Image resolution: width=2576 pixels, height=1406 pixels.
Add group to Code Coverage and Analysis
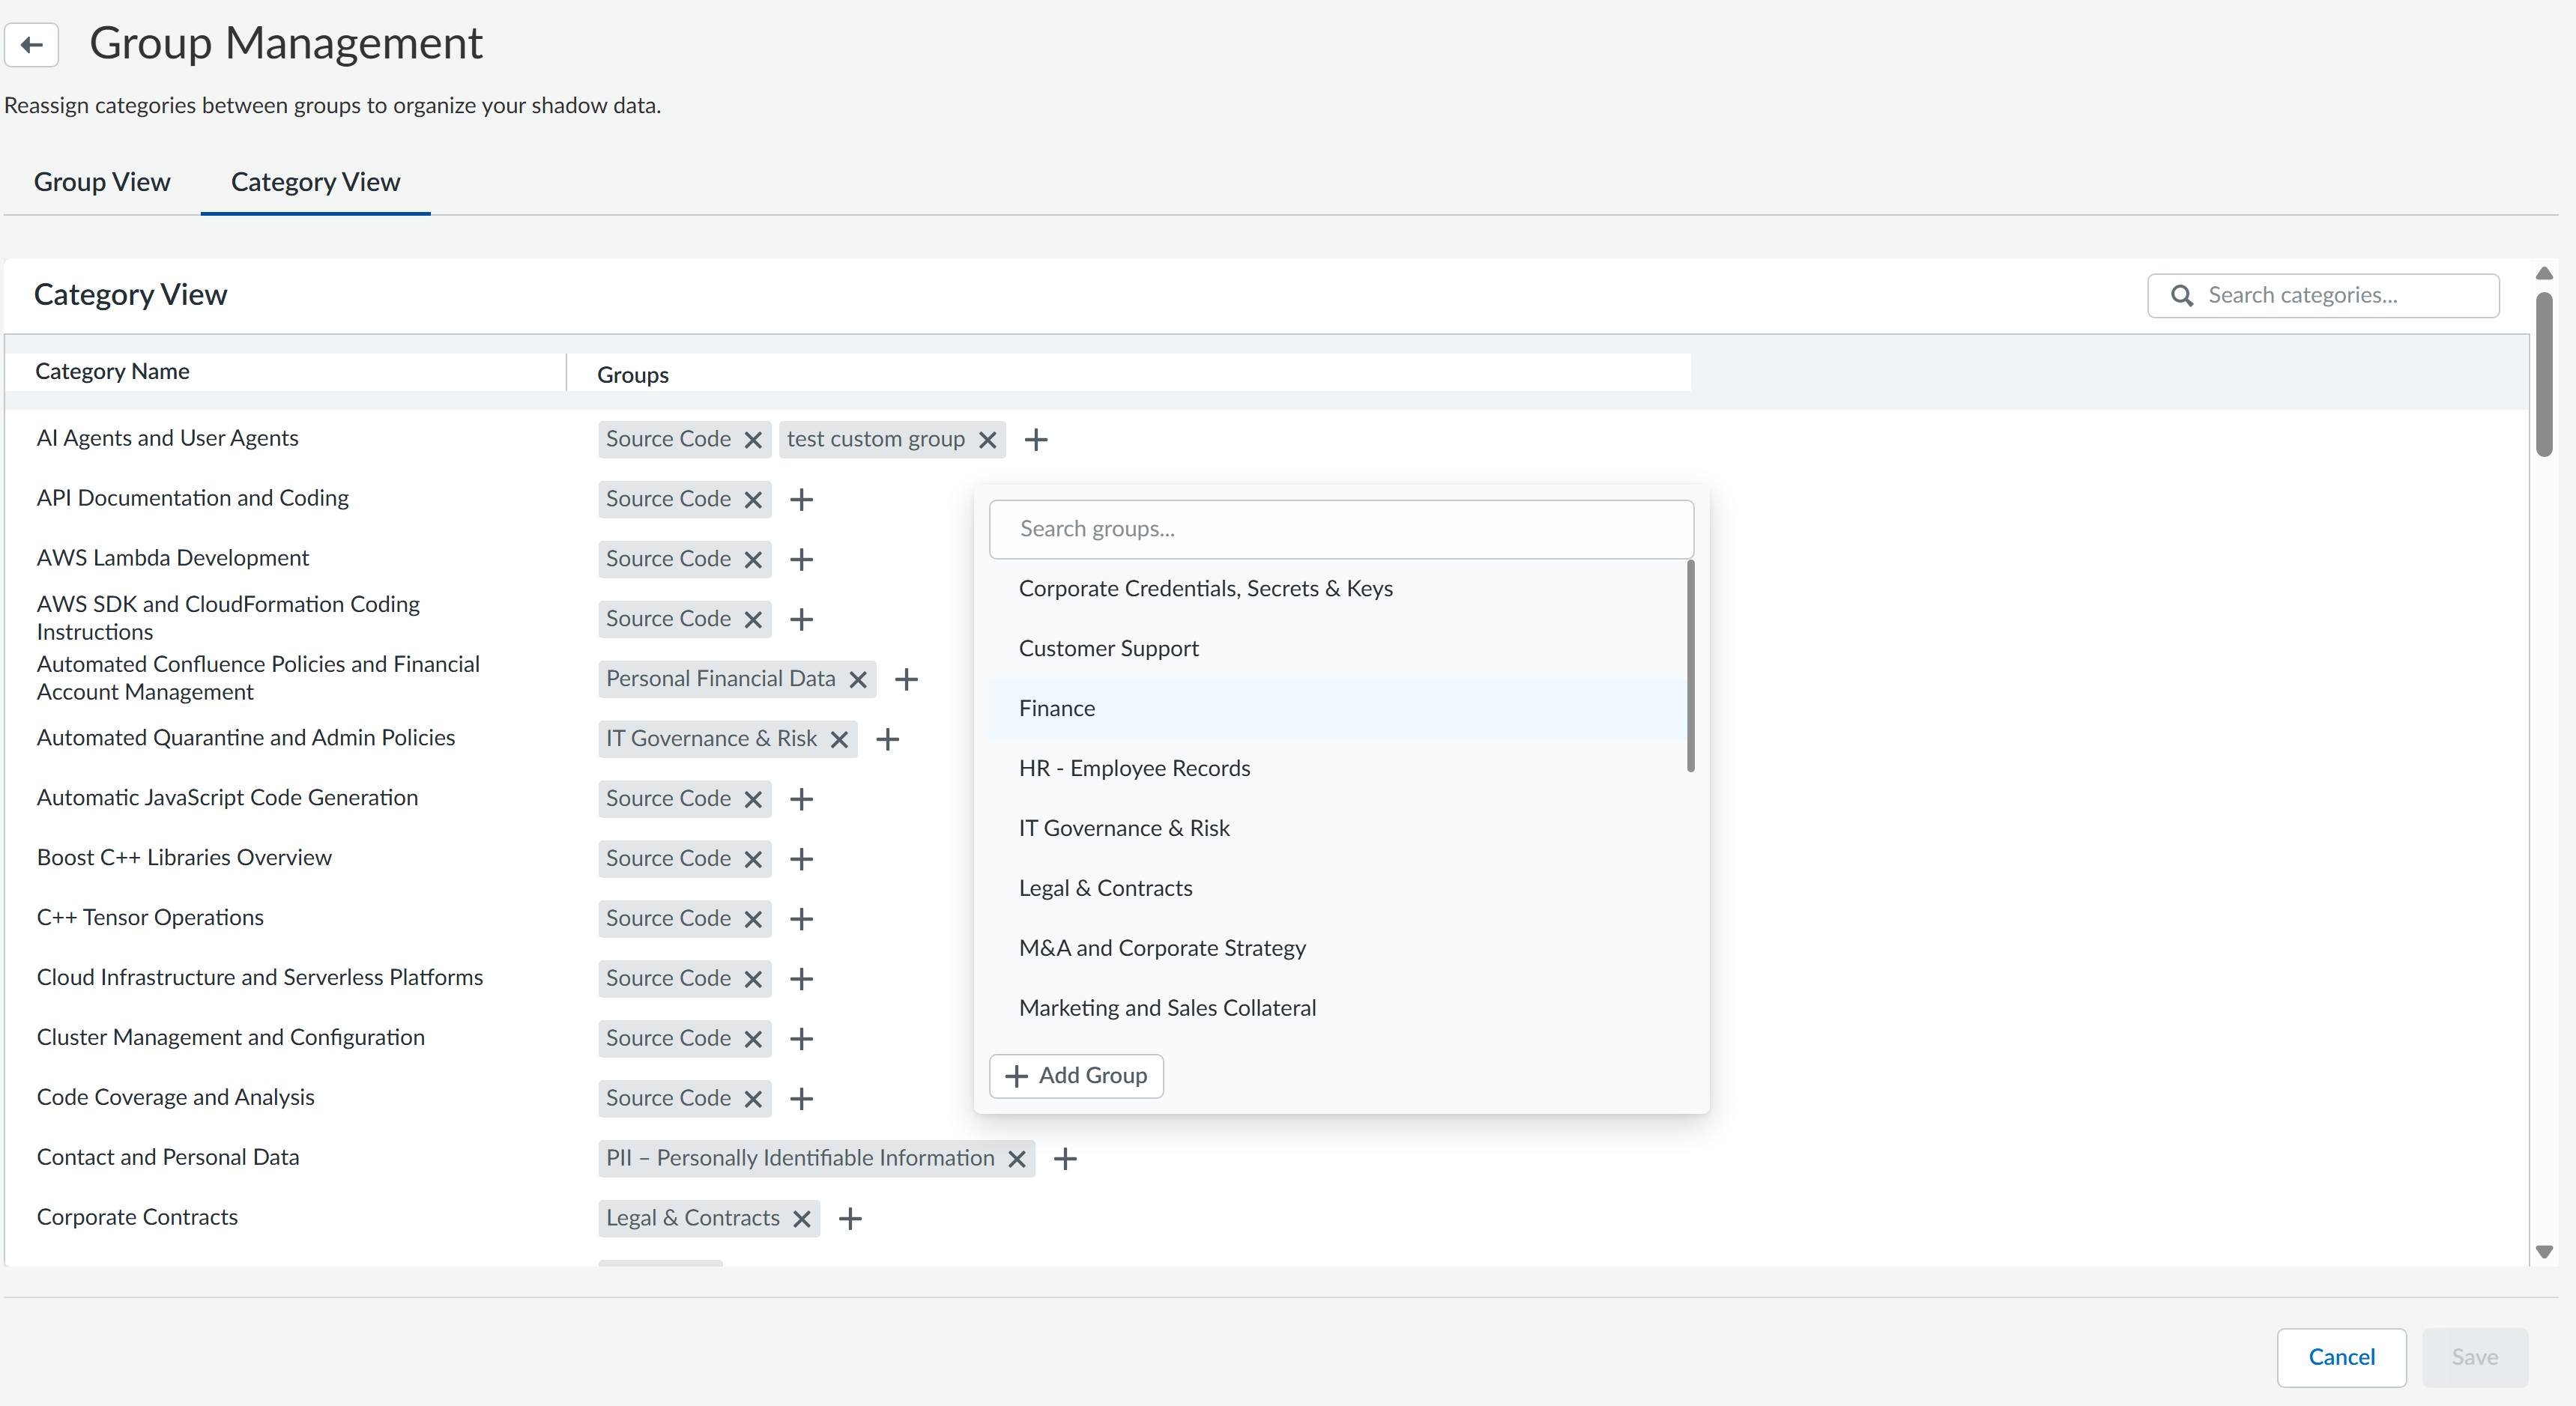(801, 1100)
